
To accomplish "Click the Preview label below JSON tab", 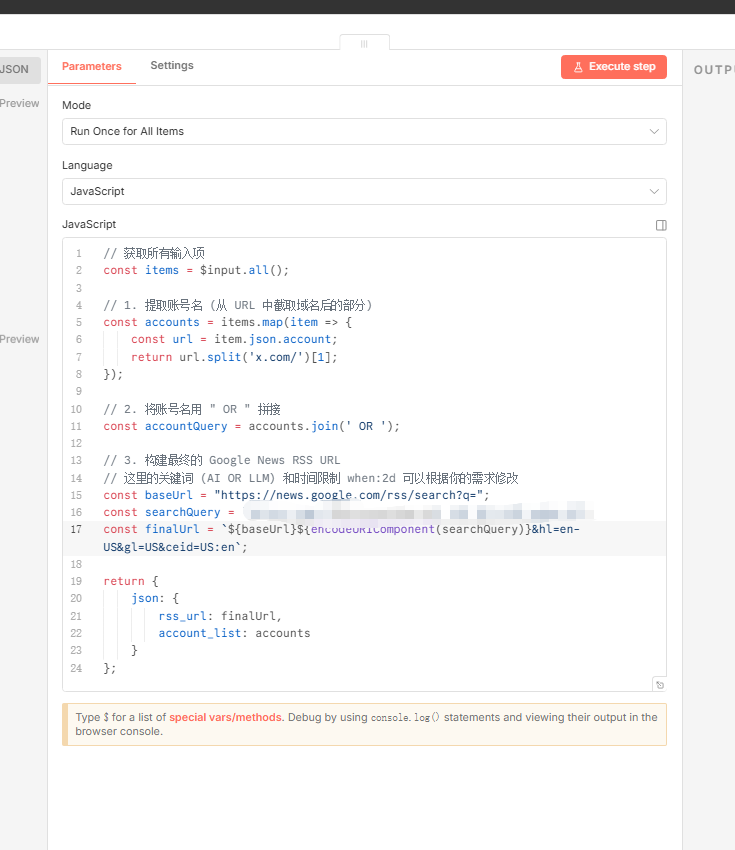I will 20,103.
